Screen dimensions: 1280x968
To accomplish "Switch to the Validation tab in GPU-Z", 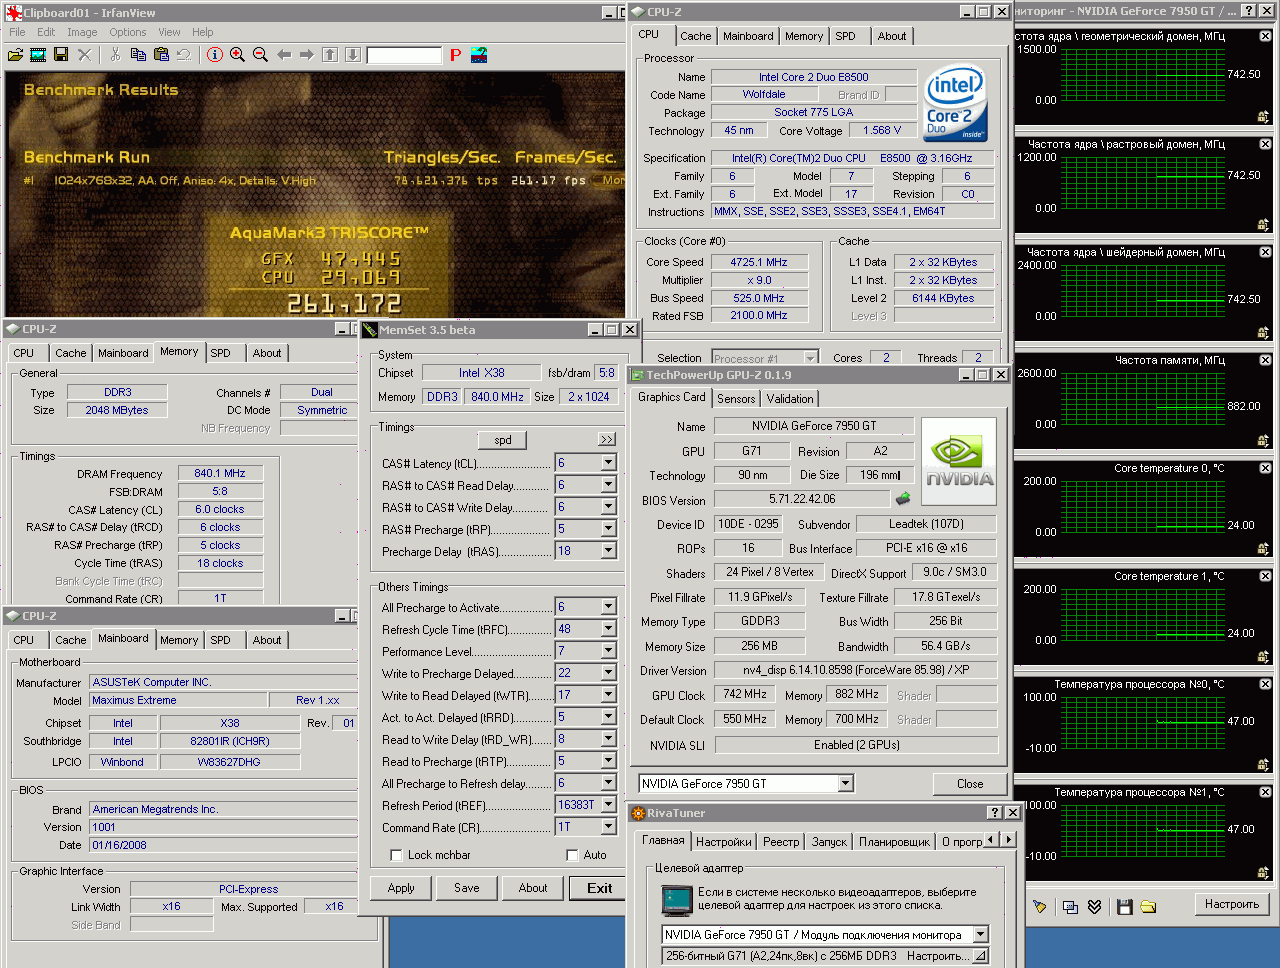I will pyautogui.click(x=790, y=399).
